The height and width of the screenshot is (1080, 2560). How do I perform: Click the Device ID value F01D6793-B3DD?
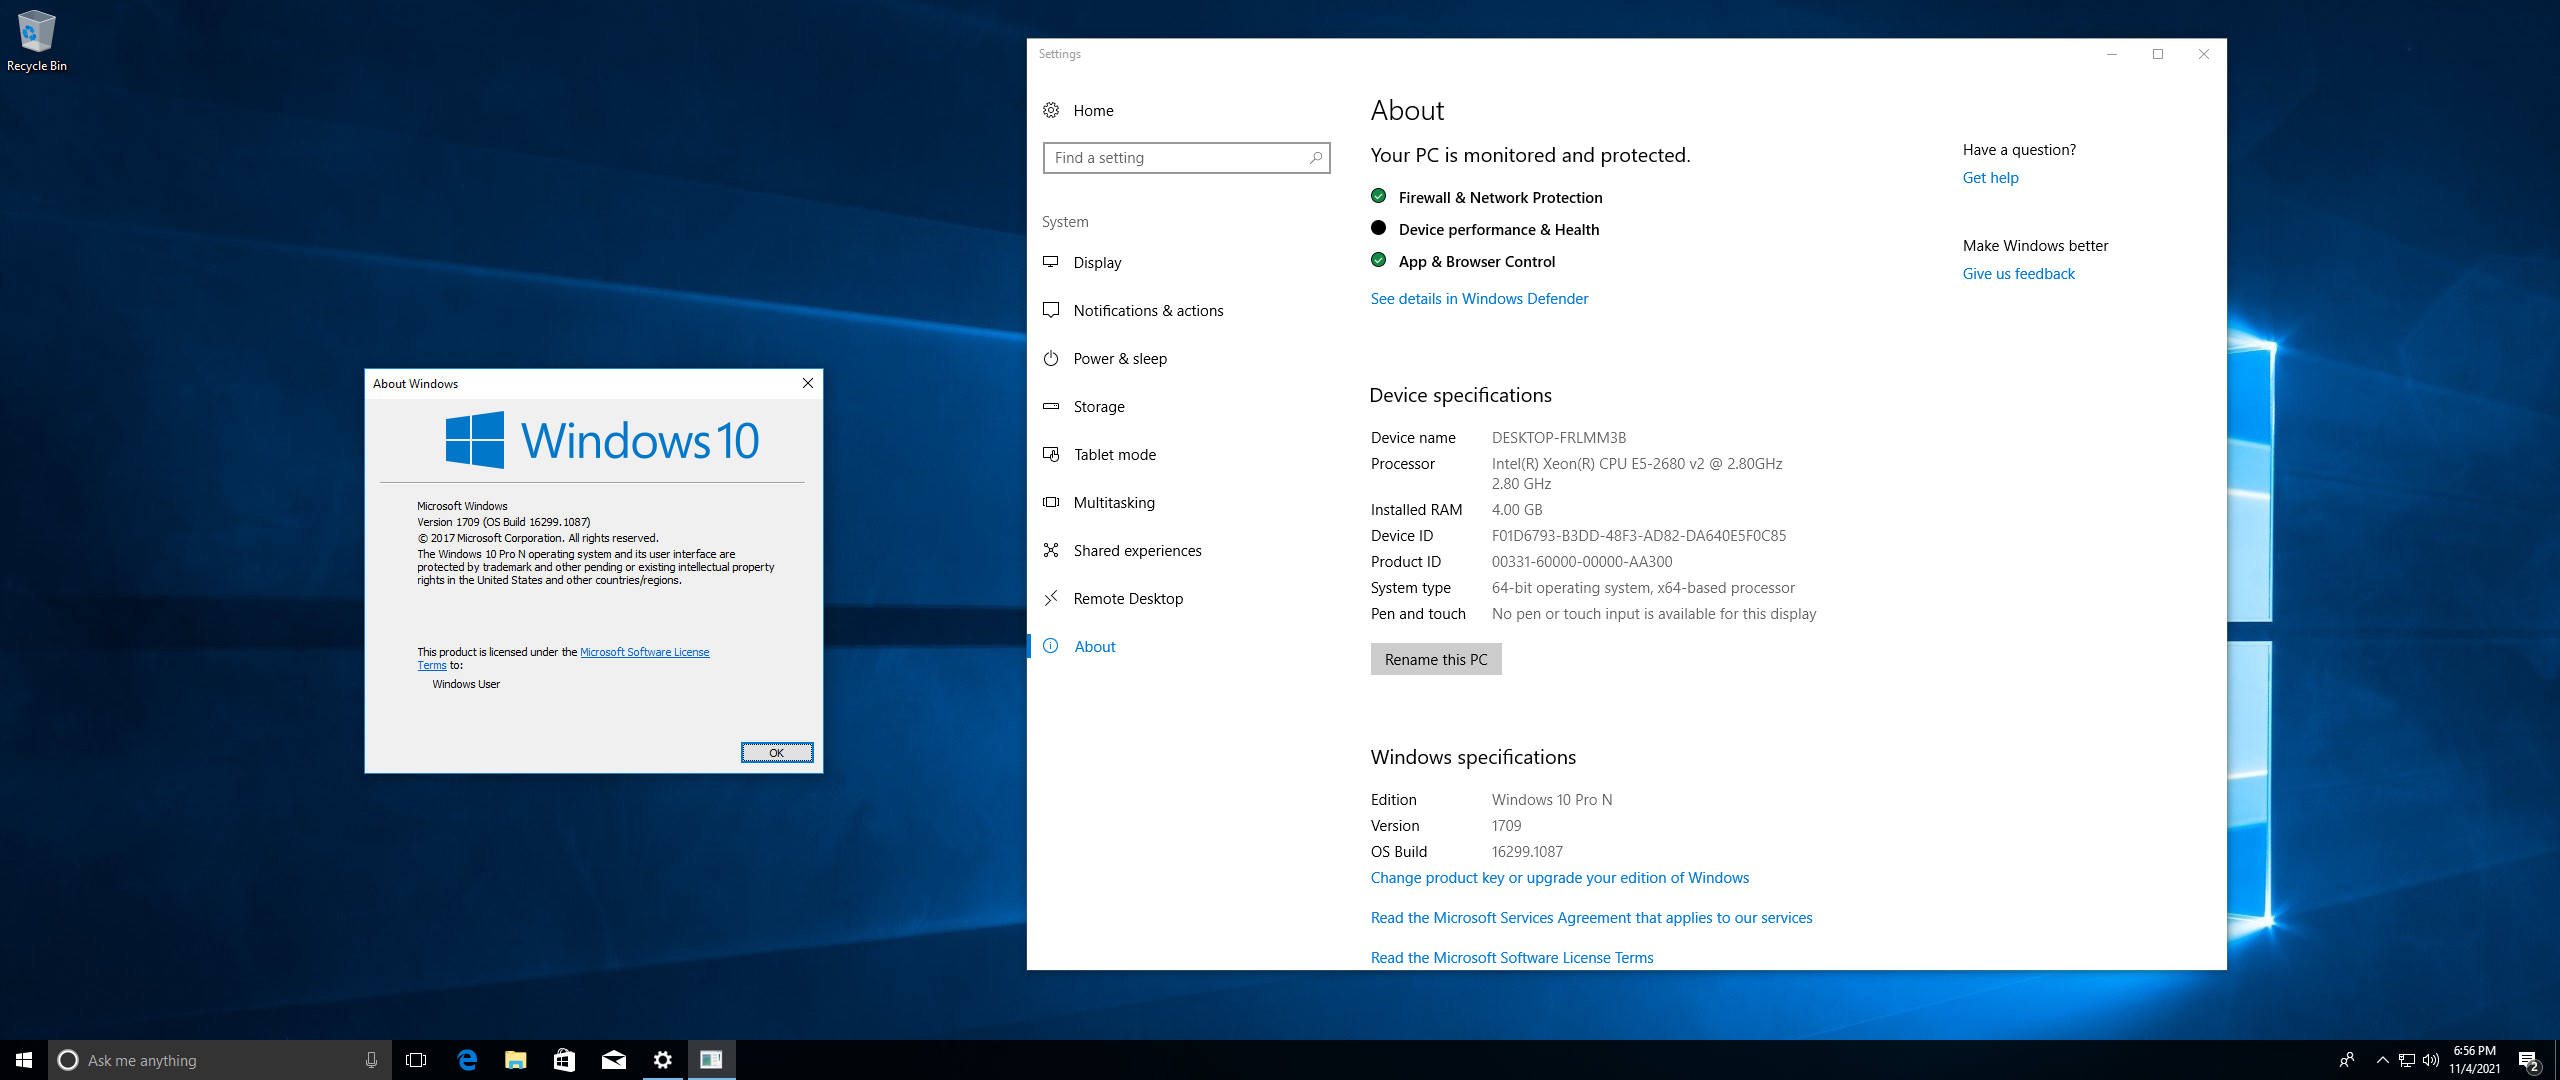click(x=1639, y=535)
